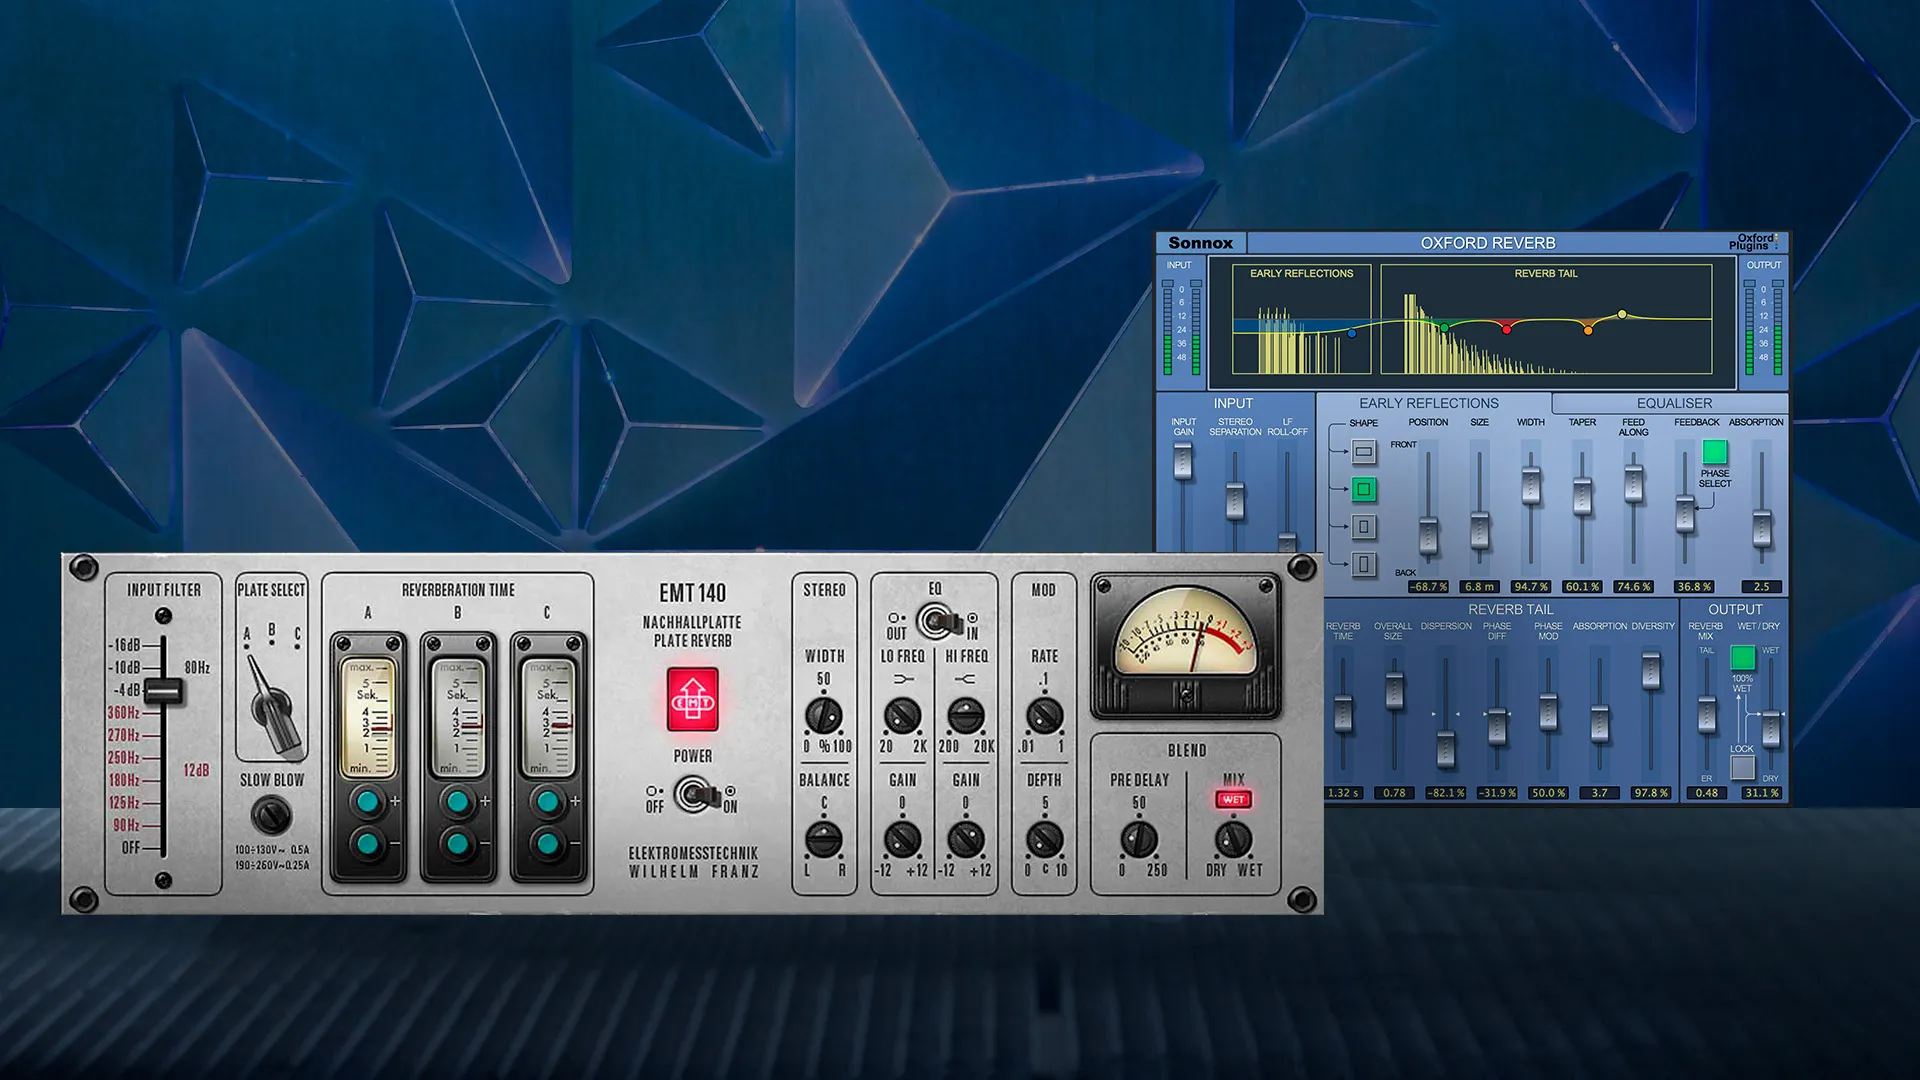Click the Position value field -68.7 %
The image size is (1920, 1080).
1428,587
